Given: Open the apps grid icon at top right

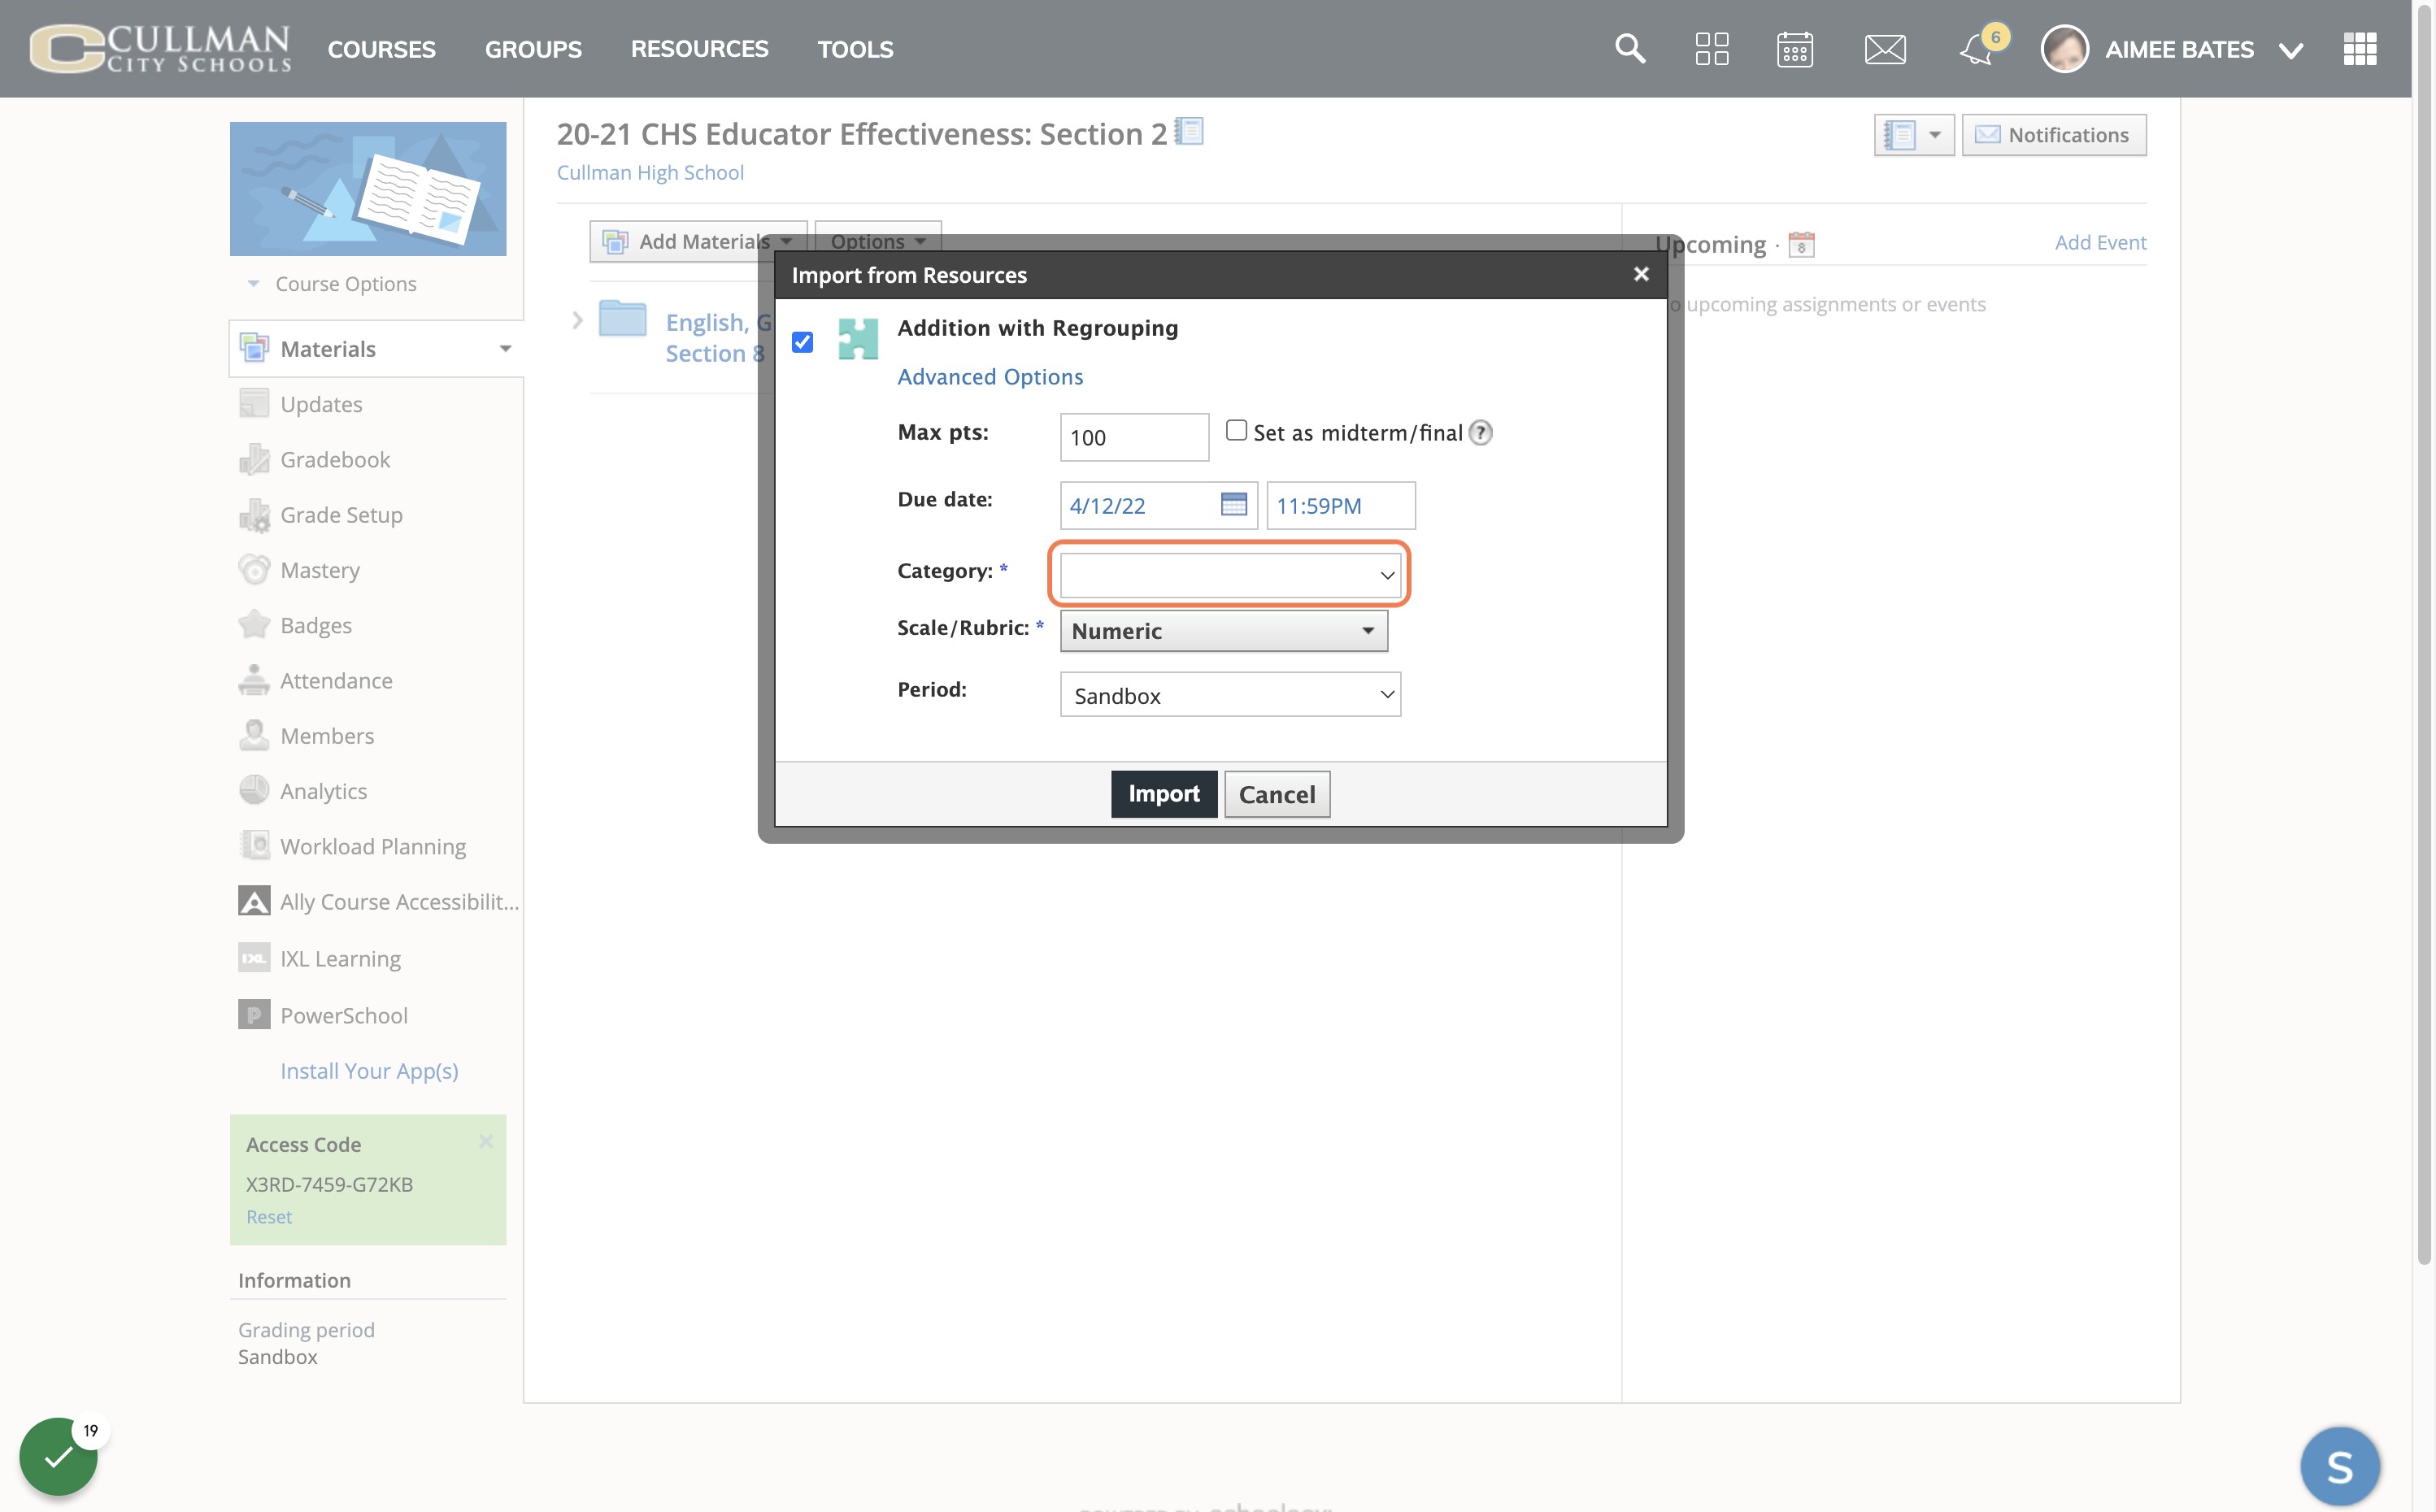Looking at the screenshot, I should (x=2360, y=49).
